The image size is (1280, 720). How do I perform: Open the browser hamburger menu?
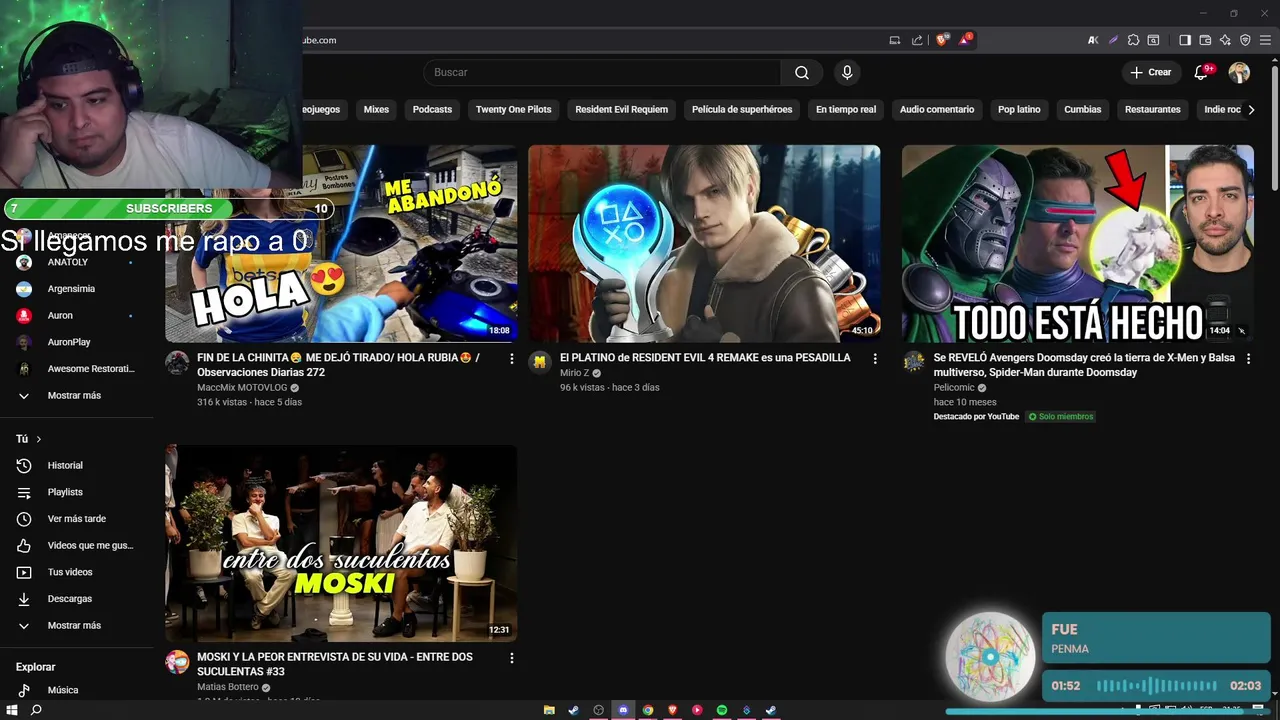pyautogui.click(x=1265, y=40)
